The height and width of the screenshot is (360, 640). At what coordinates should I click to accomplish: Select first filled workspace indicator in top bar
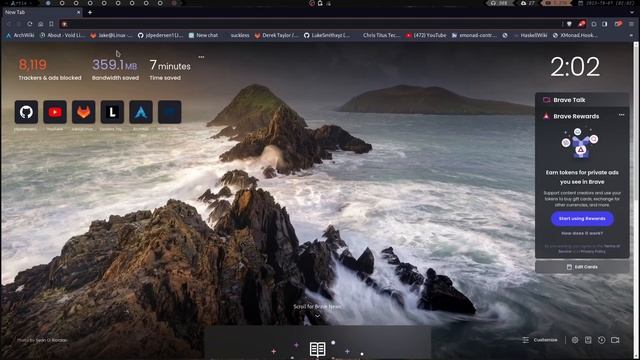(x=48, y=3)
